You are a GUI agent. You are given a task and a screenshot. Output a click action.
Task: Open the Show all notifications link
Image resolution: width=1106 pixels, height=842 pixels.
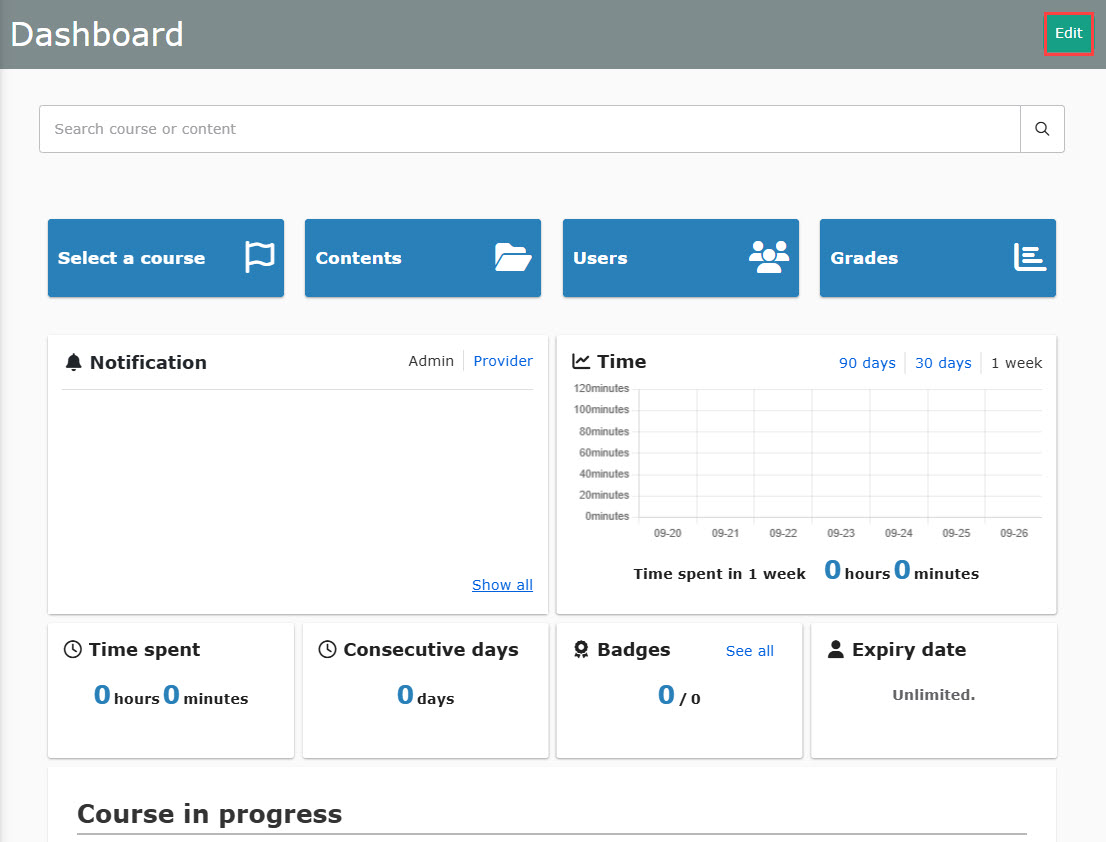pos(502,585)
